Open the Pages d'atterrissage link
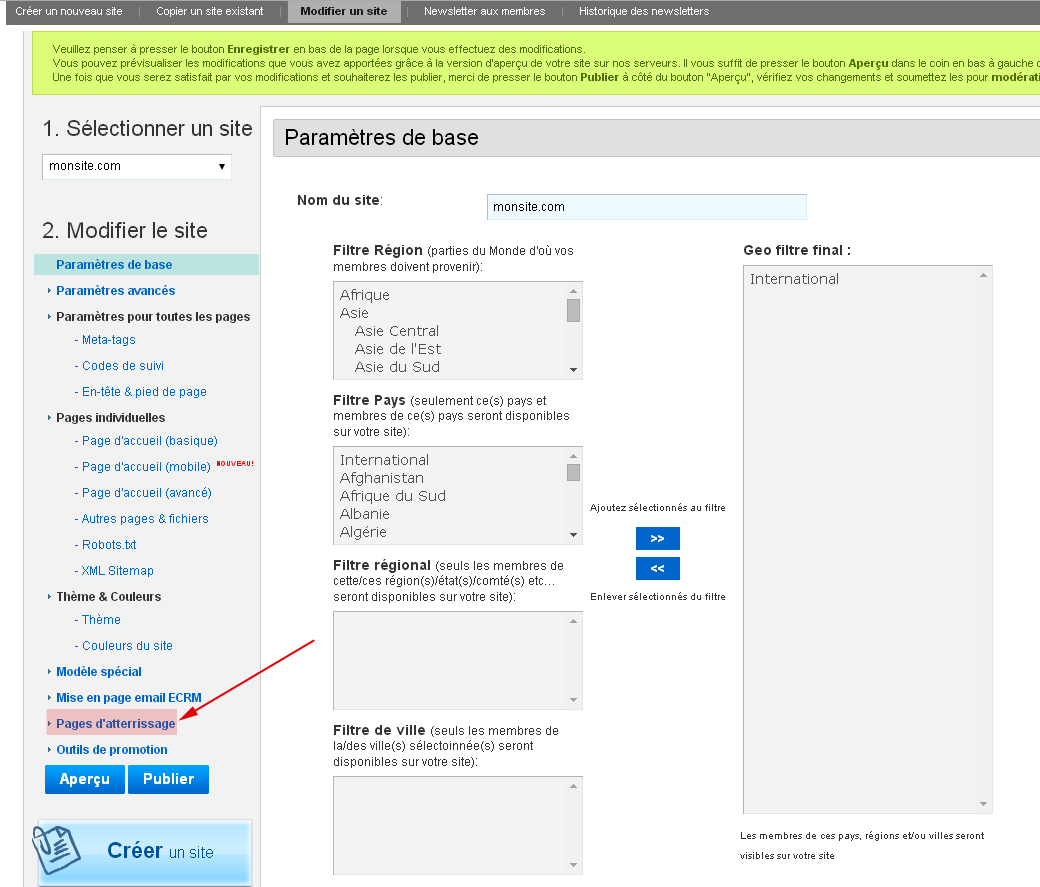Viewport: 1040px width, 887px height. click(115, 724)
